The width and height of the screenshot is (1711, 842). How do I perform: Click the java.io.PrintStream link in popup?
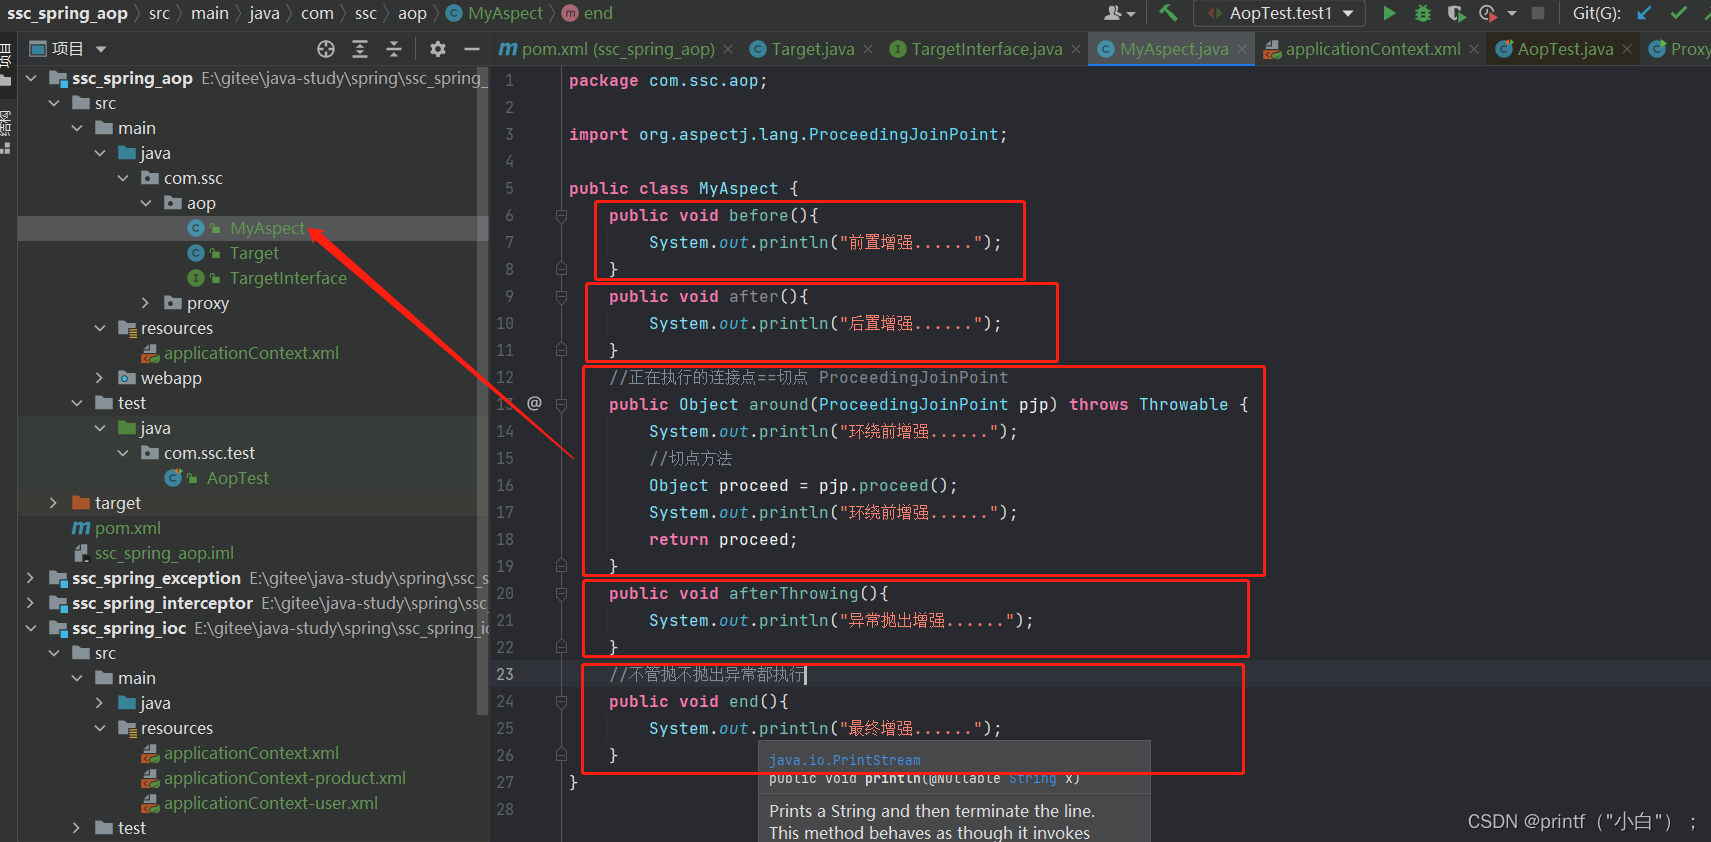click(x=845, y=760)
